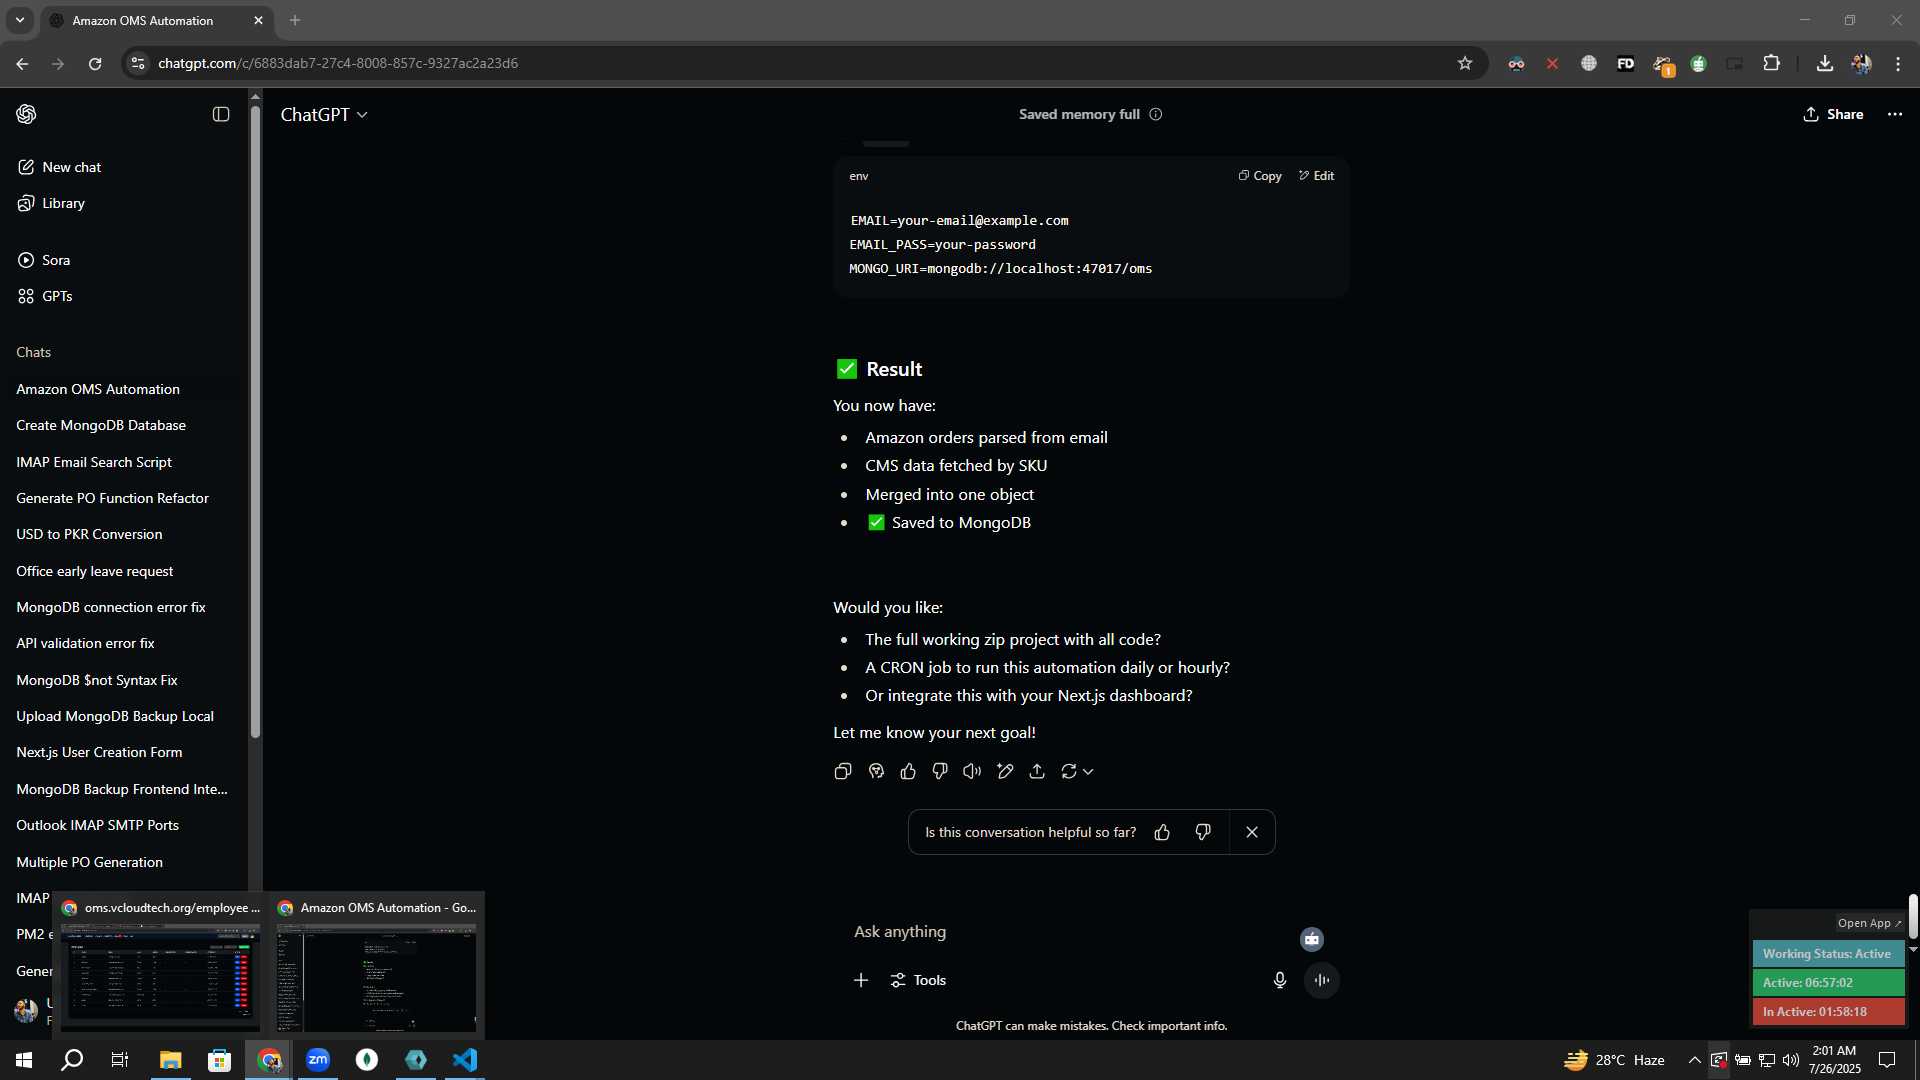
Task: Collapse the sidebar with the panel toggle icon
Action: click(x=221, y=114)
